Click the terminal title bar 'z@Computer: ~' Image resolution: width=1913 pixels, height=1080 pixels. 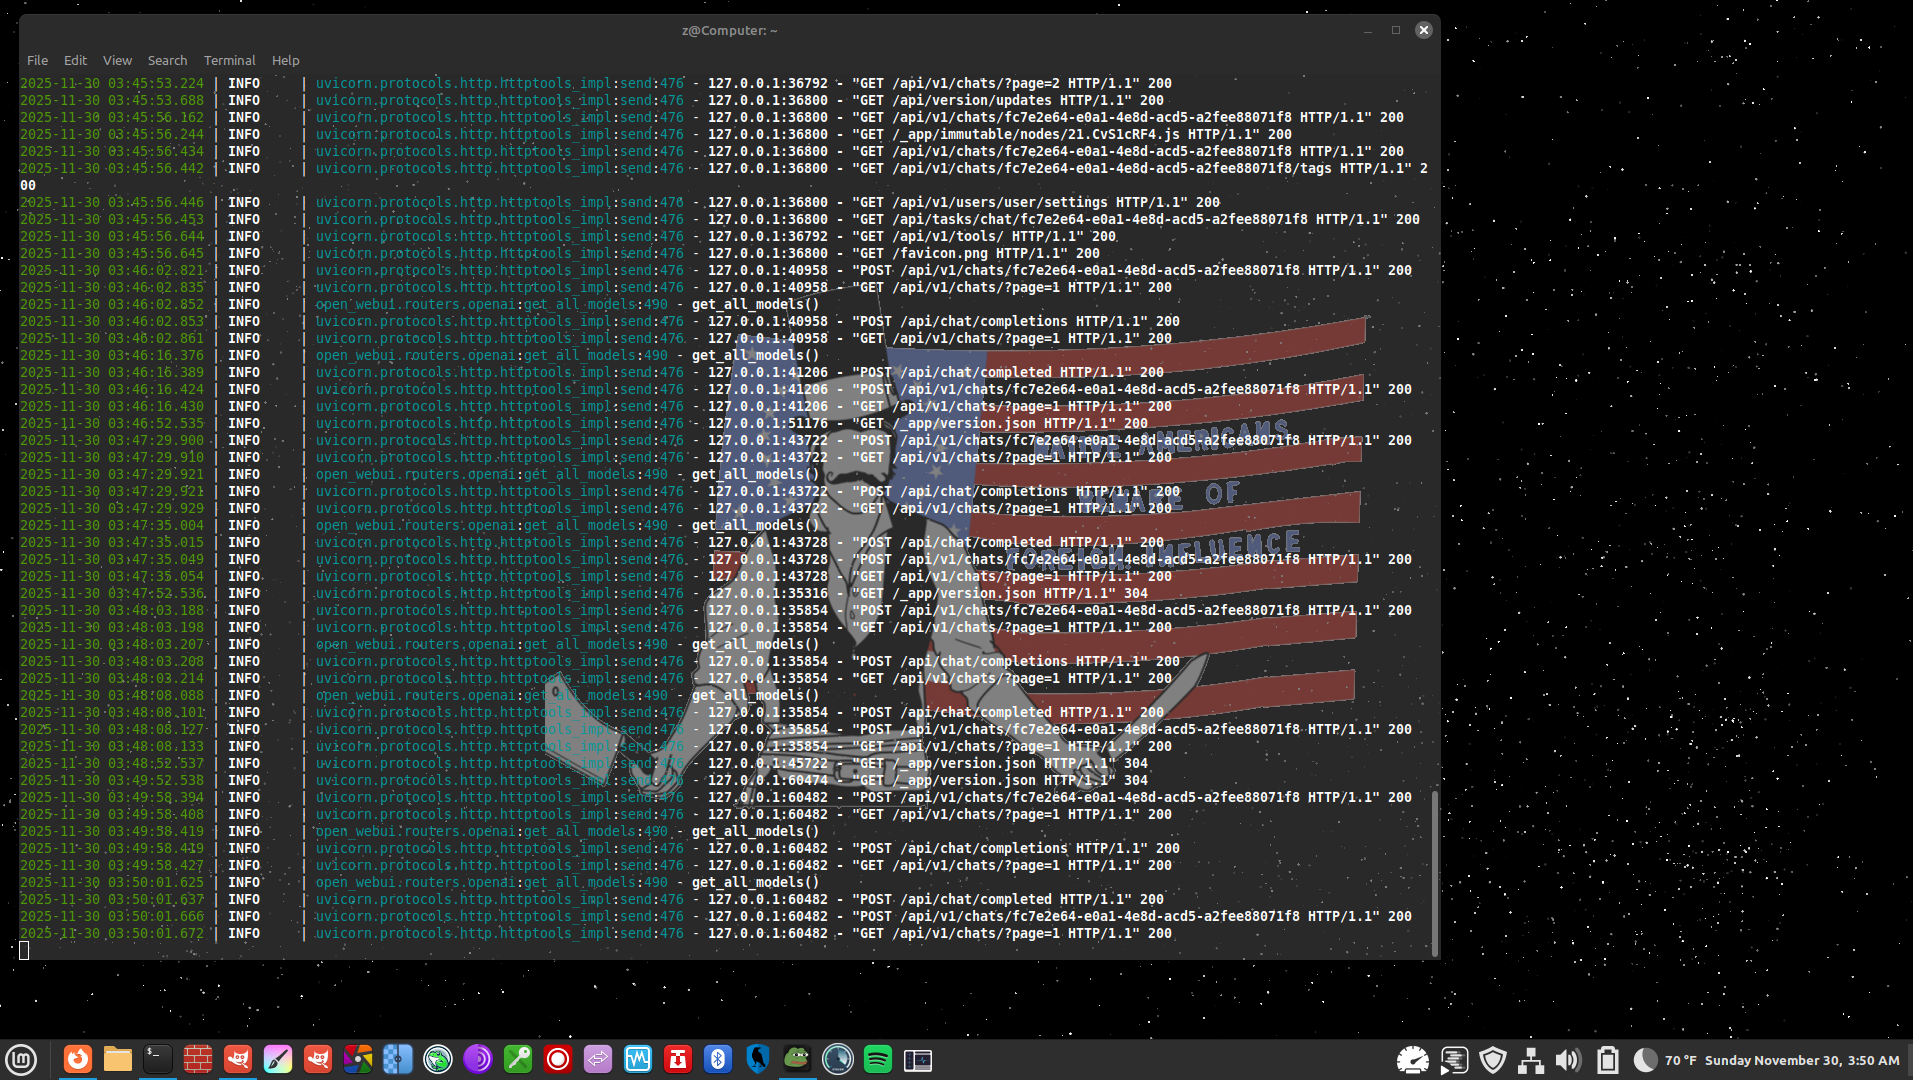(729, 30)
